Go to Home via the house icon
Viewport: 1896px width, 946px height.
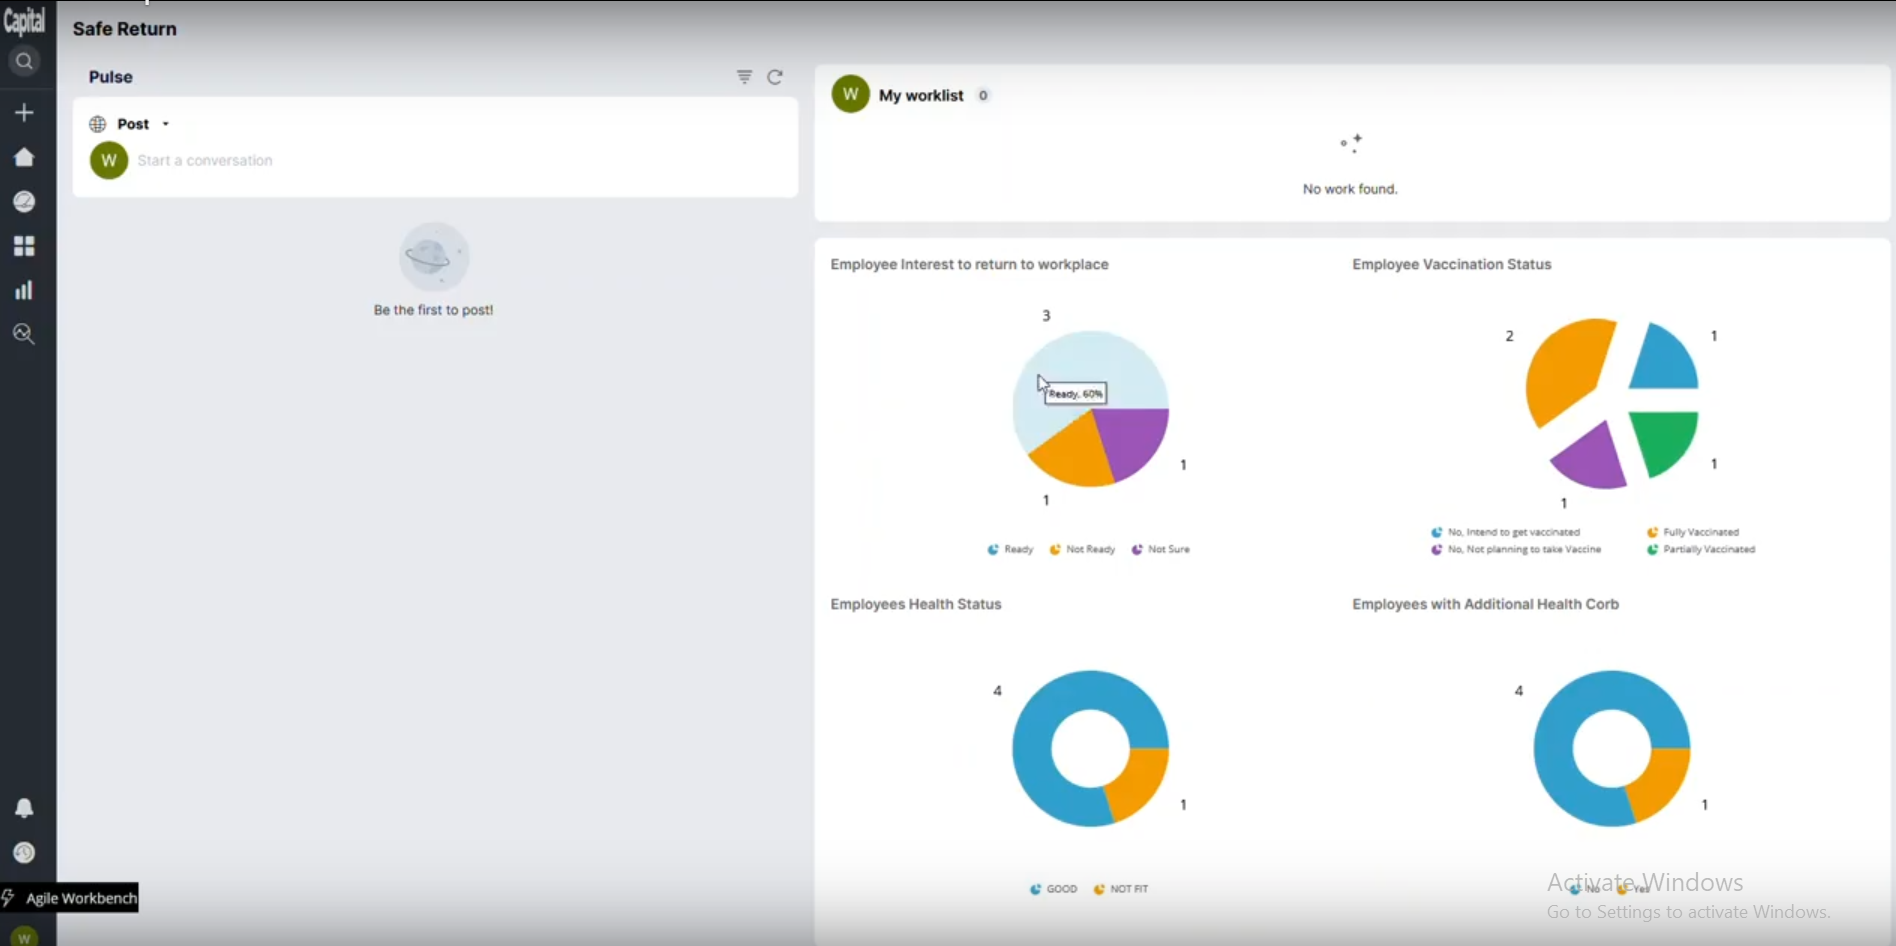(24, 157)
